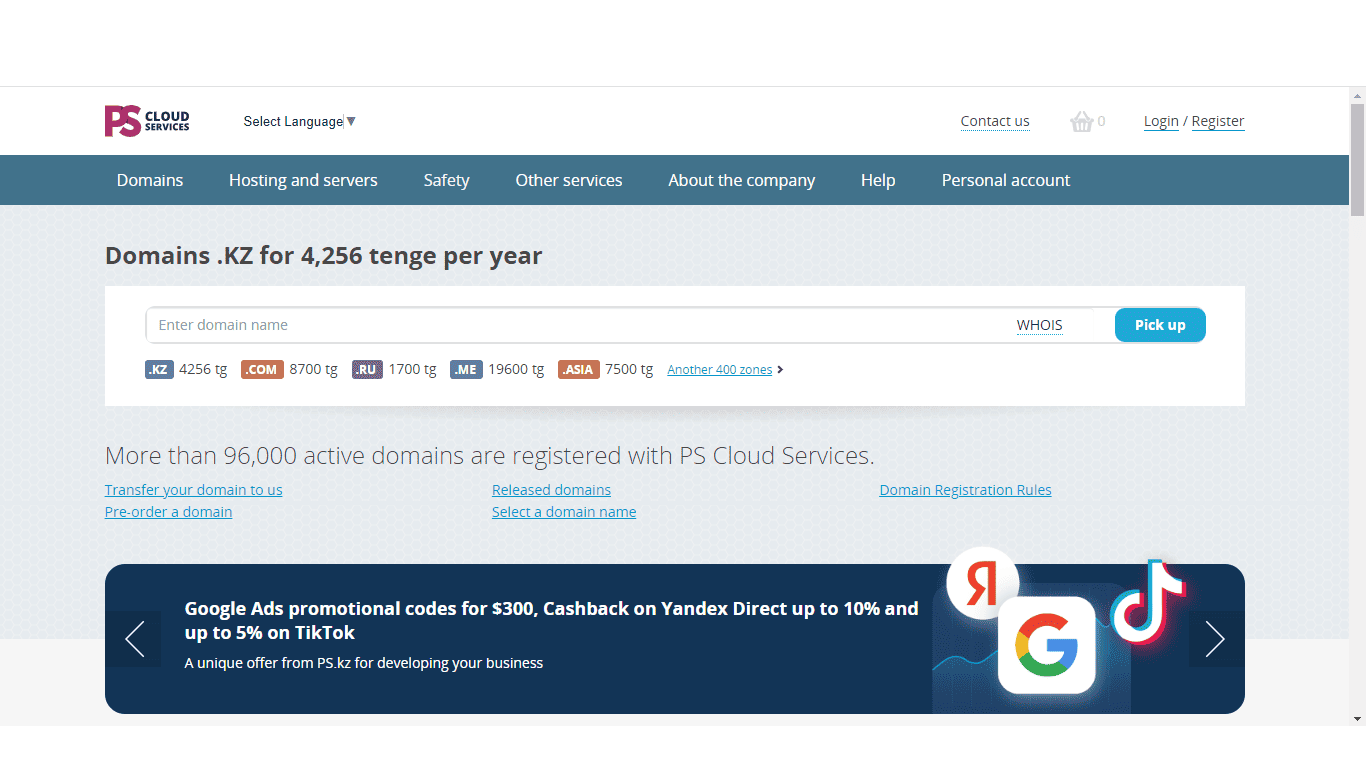The height and width of the screenshot is (768, 1366).
Task: Click 'More than 96,000 active domains' text
Action: click(490, 456)
